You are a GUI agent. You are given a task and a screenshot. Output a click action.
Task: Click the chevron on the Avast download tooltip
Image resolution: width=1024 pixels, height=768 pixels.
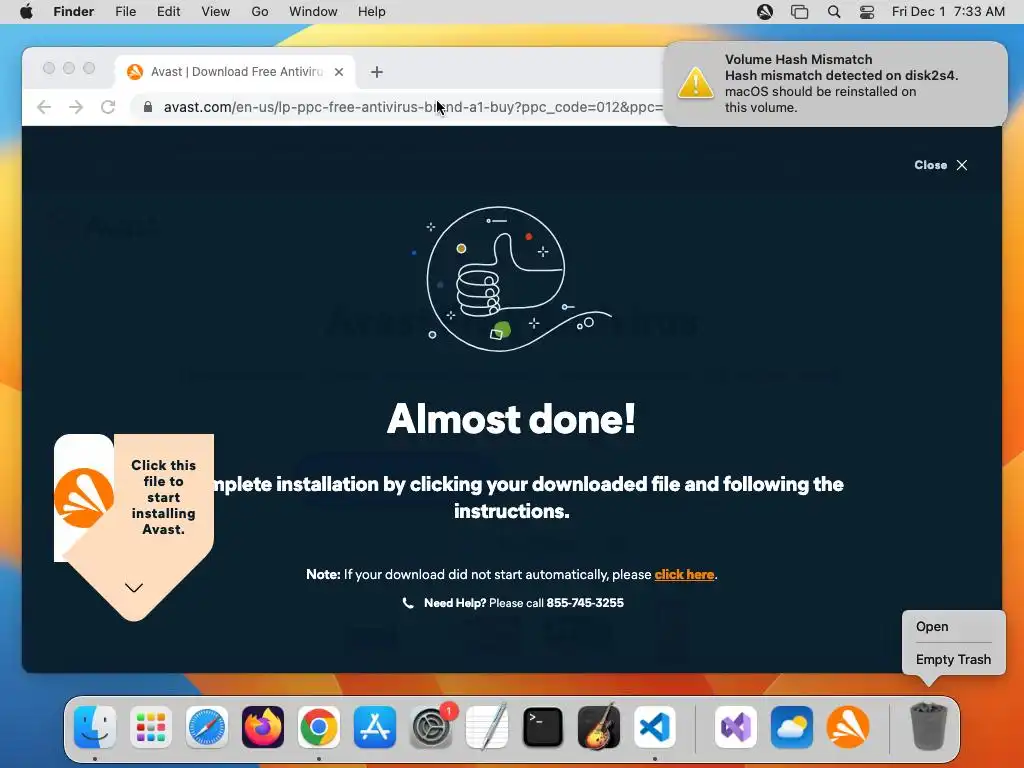(134, 588)
